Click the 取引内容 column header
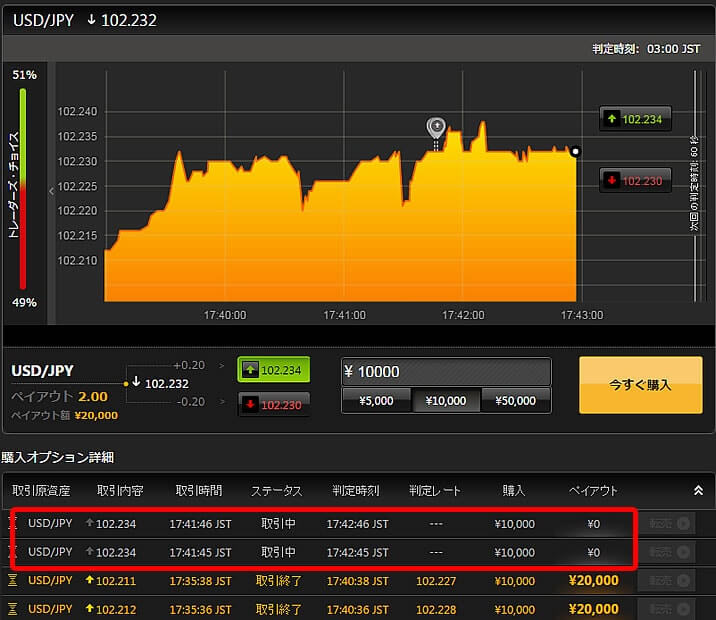This screenshot has height=620, width=716. 120,491
